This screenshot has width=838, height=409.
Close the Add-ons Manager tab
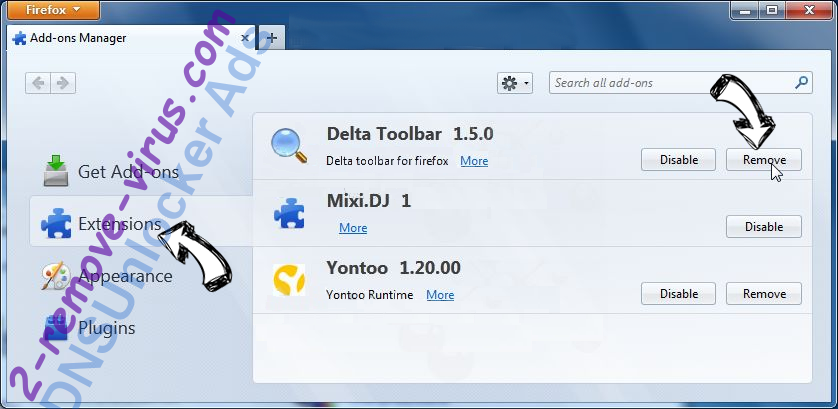245,38
